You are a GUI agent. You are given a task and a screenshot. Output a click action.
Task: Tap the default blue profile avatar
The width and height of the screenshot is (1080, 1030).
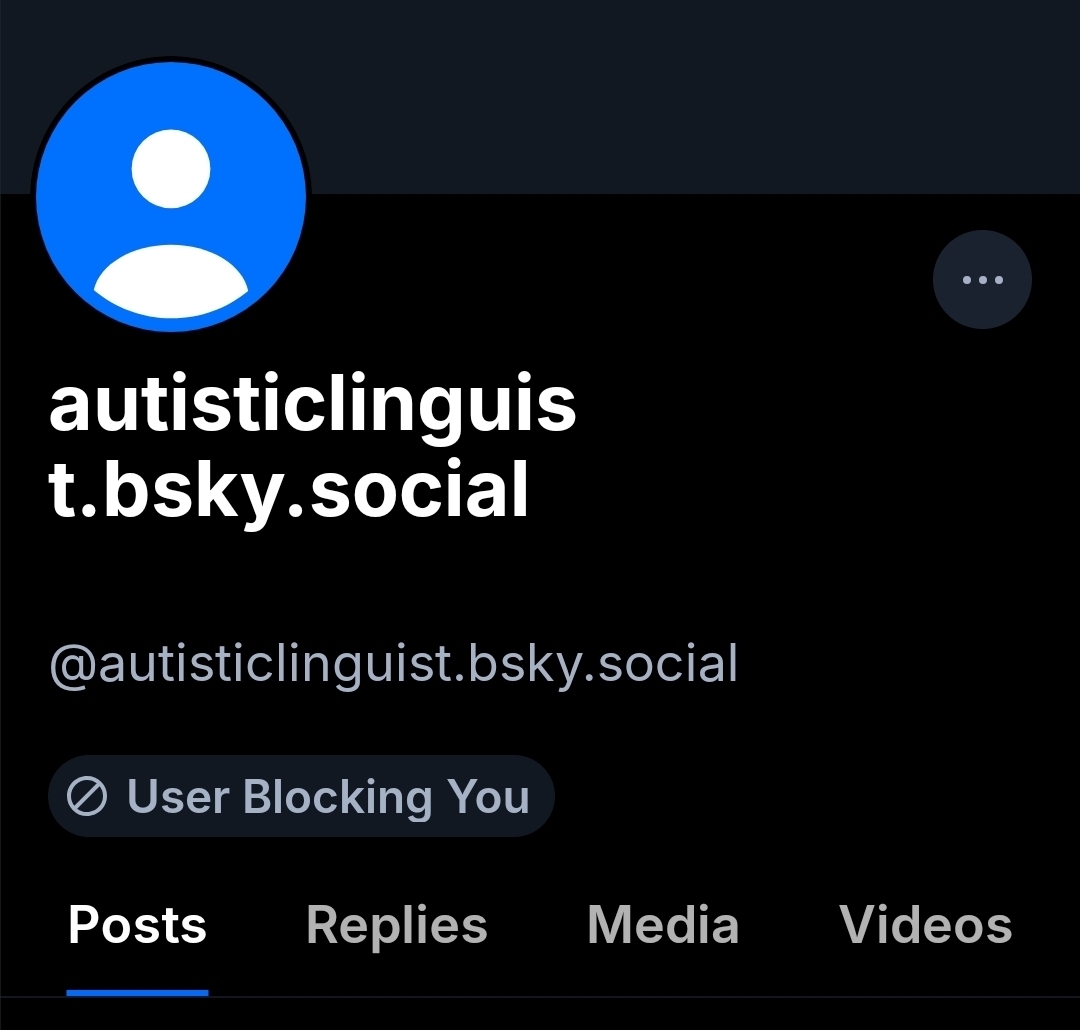(x=171, y=196)
